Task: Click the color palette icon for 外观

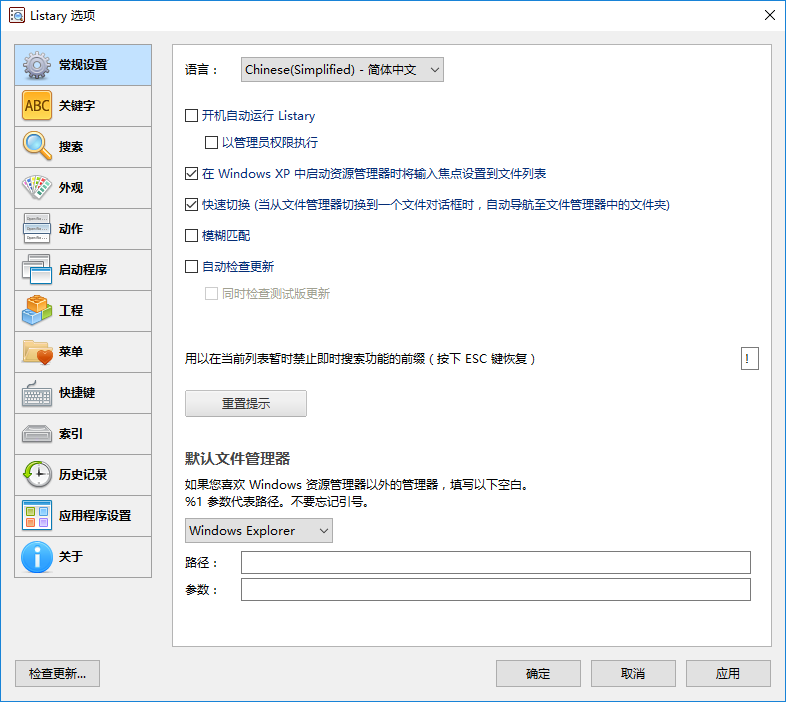Action: click(x=37, y=188)
